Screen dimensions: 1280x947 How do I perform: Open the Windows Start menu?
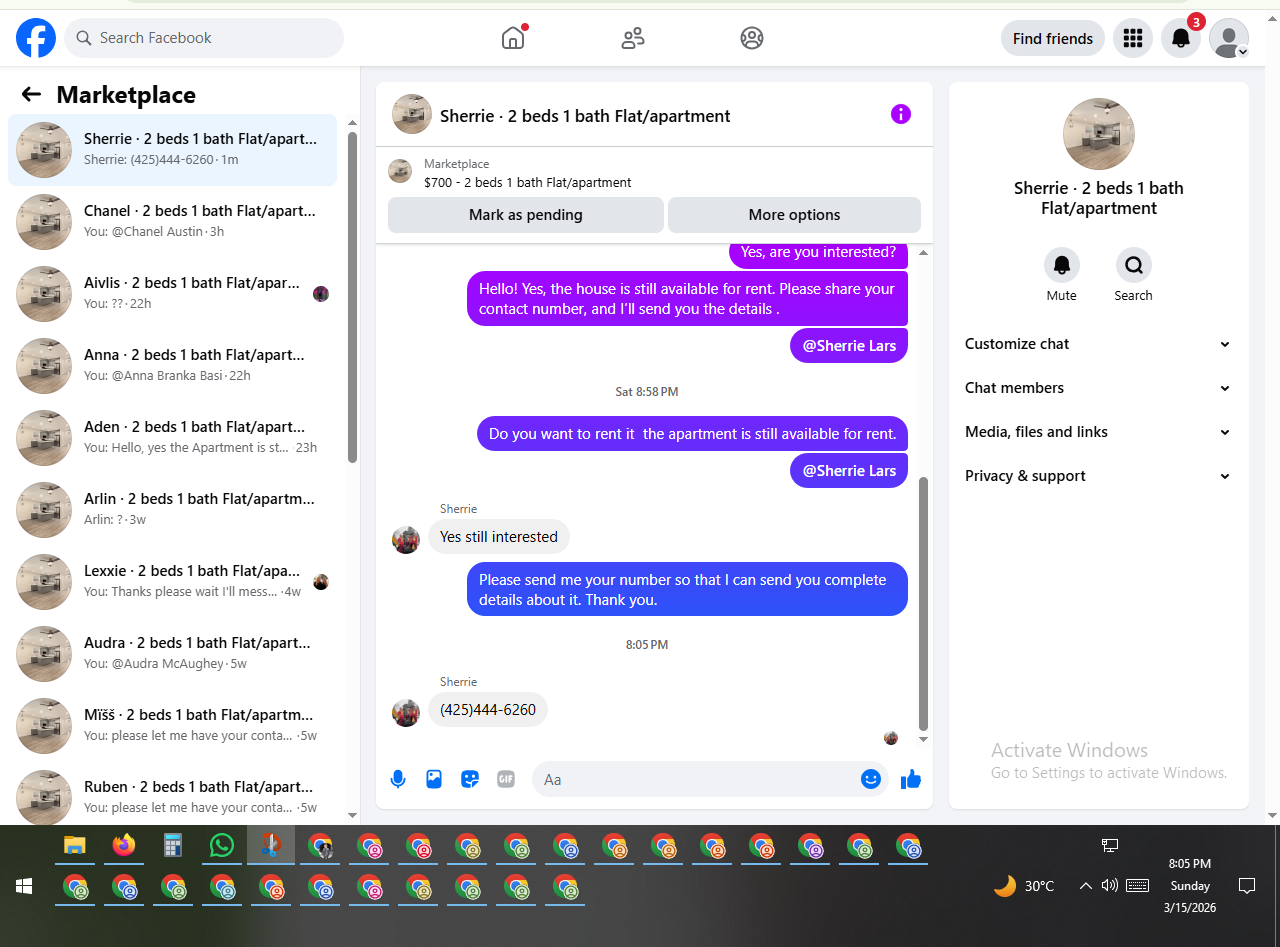coord(24,886)
